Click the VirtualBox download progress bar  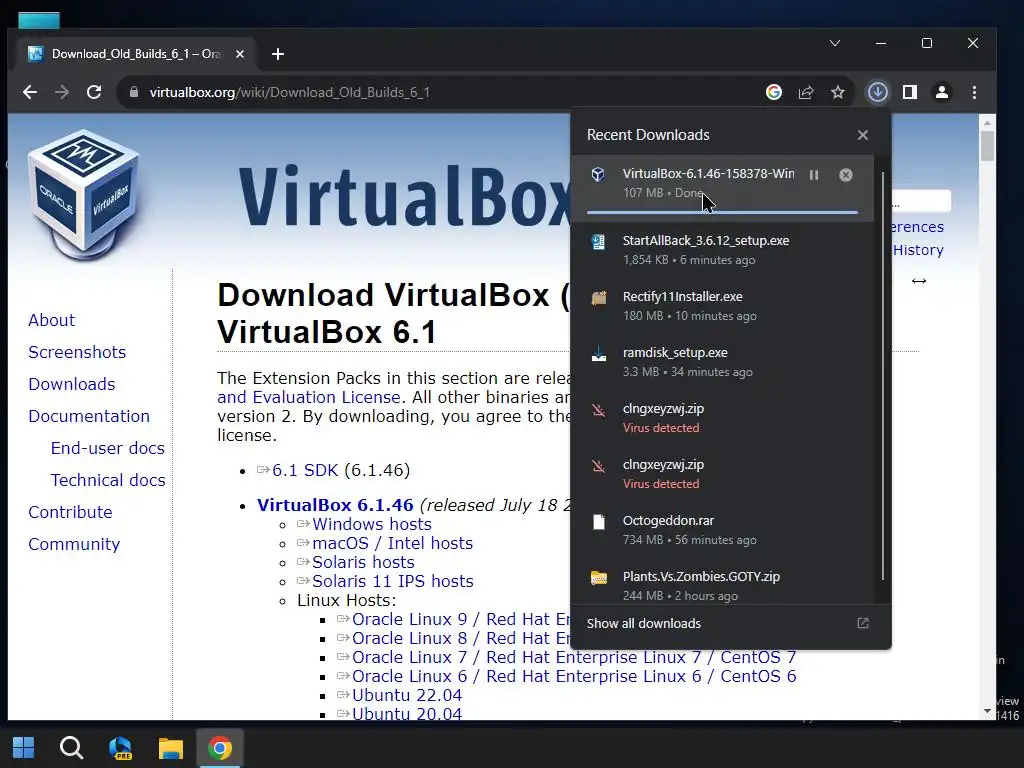tap(722, 212)
